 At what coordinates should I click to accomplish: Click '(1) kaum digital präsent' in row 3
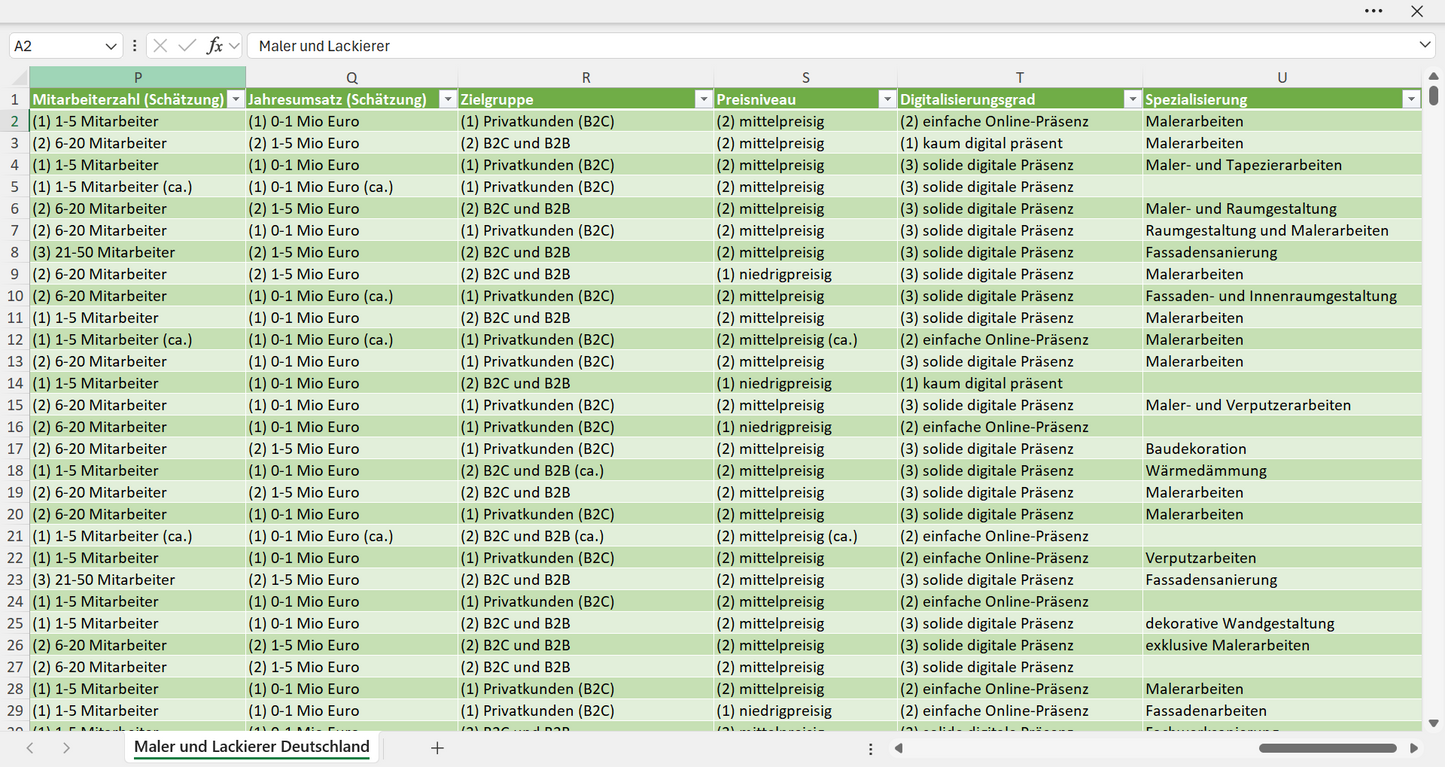[1020, 143]
